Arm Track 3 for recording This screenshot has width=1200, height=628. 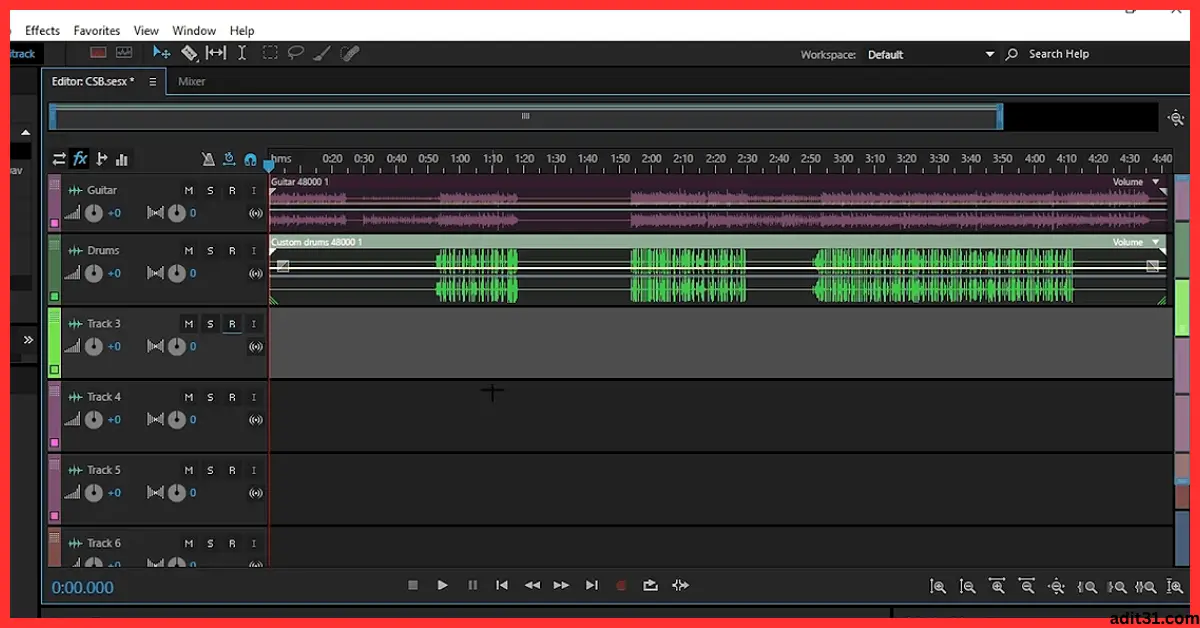(x=232, y=323)
